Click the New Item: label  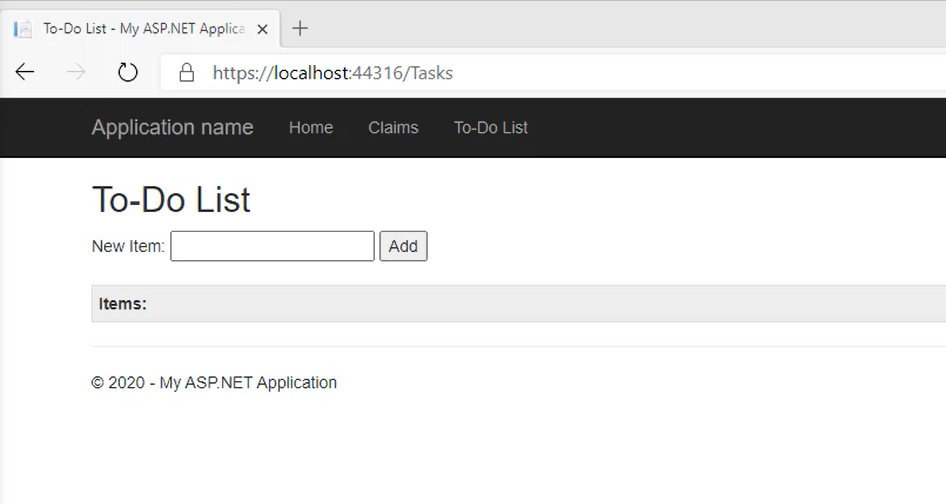(x=129, y=246)
